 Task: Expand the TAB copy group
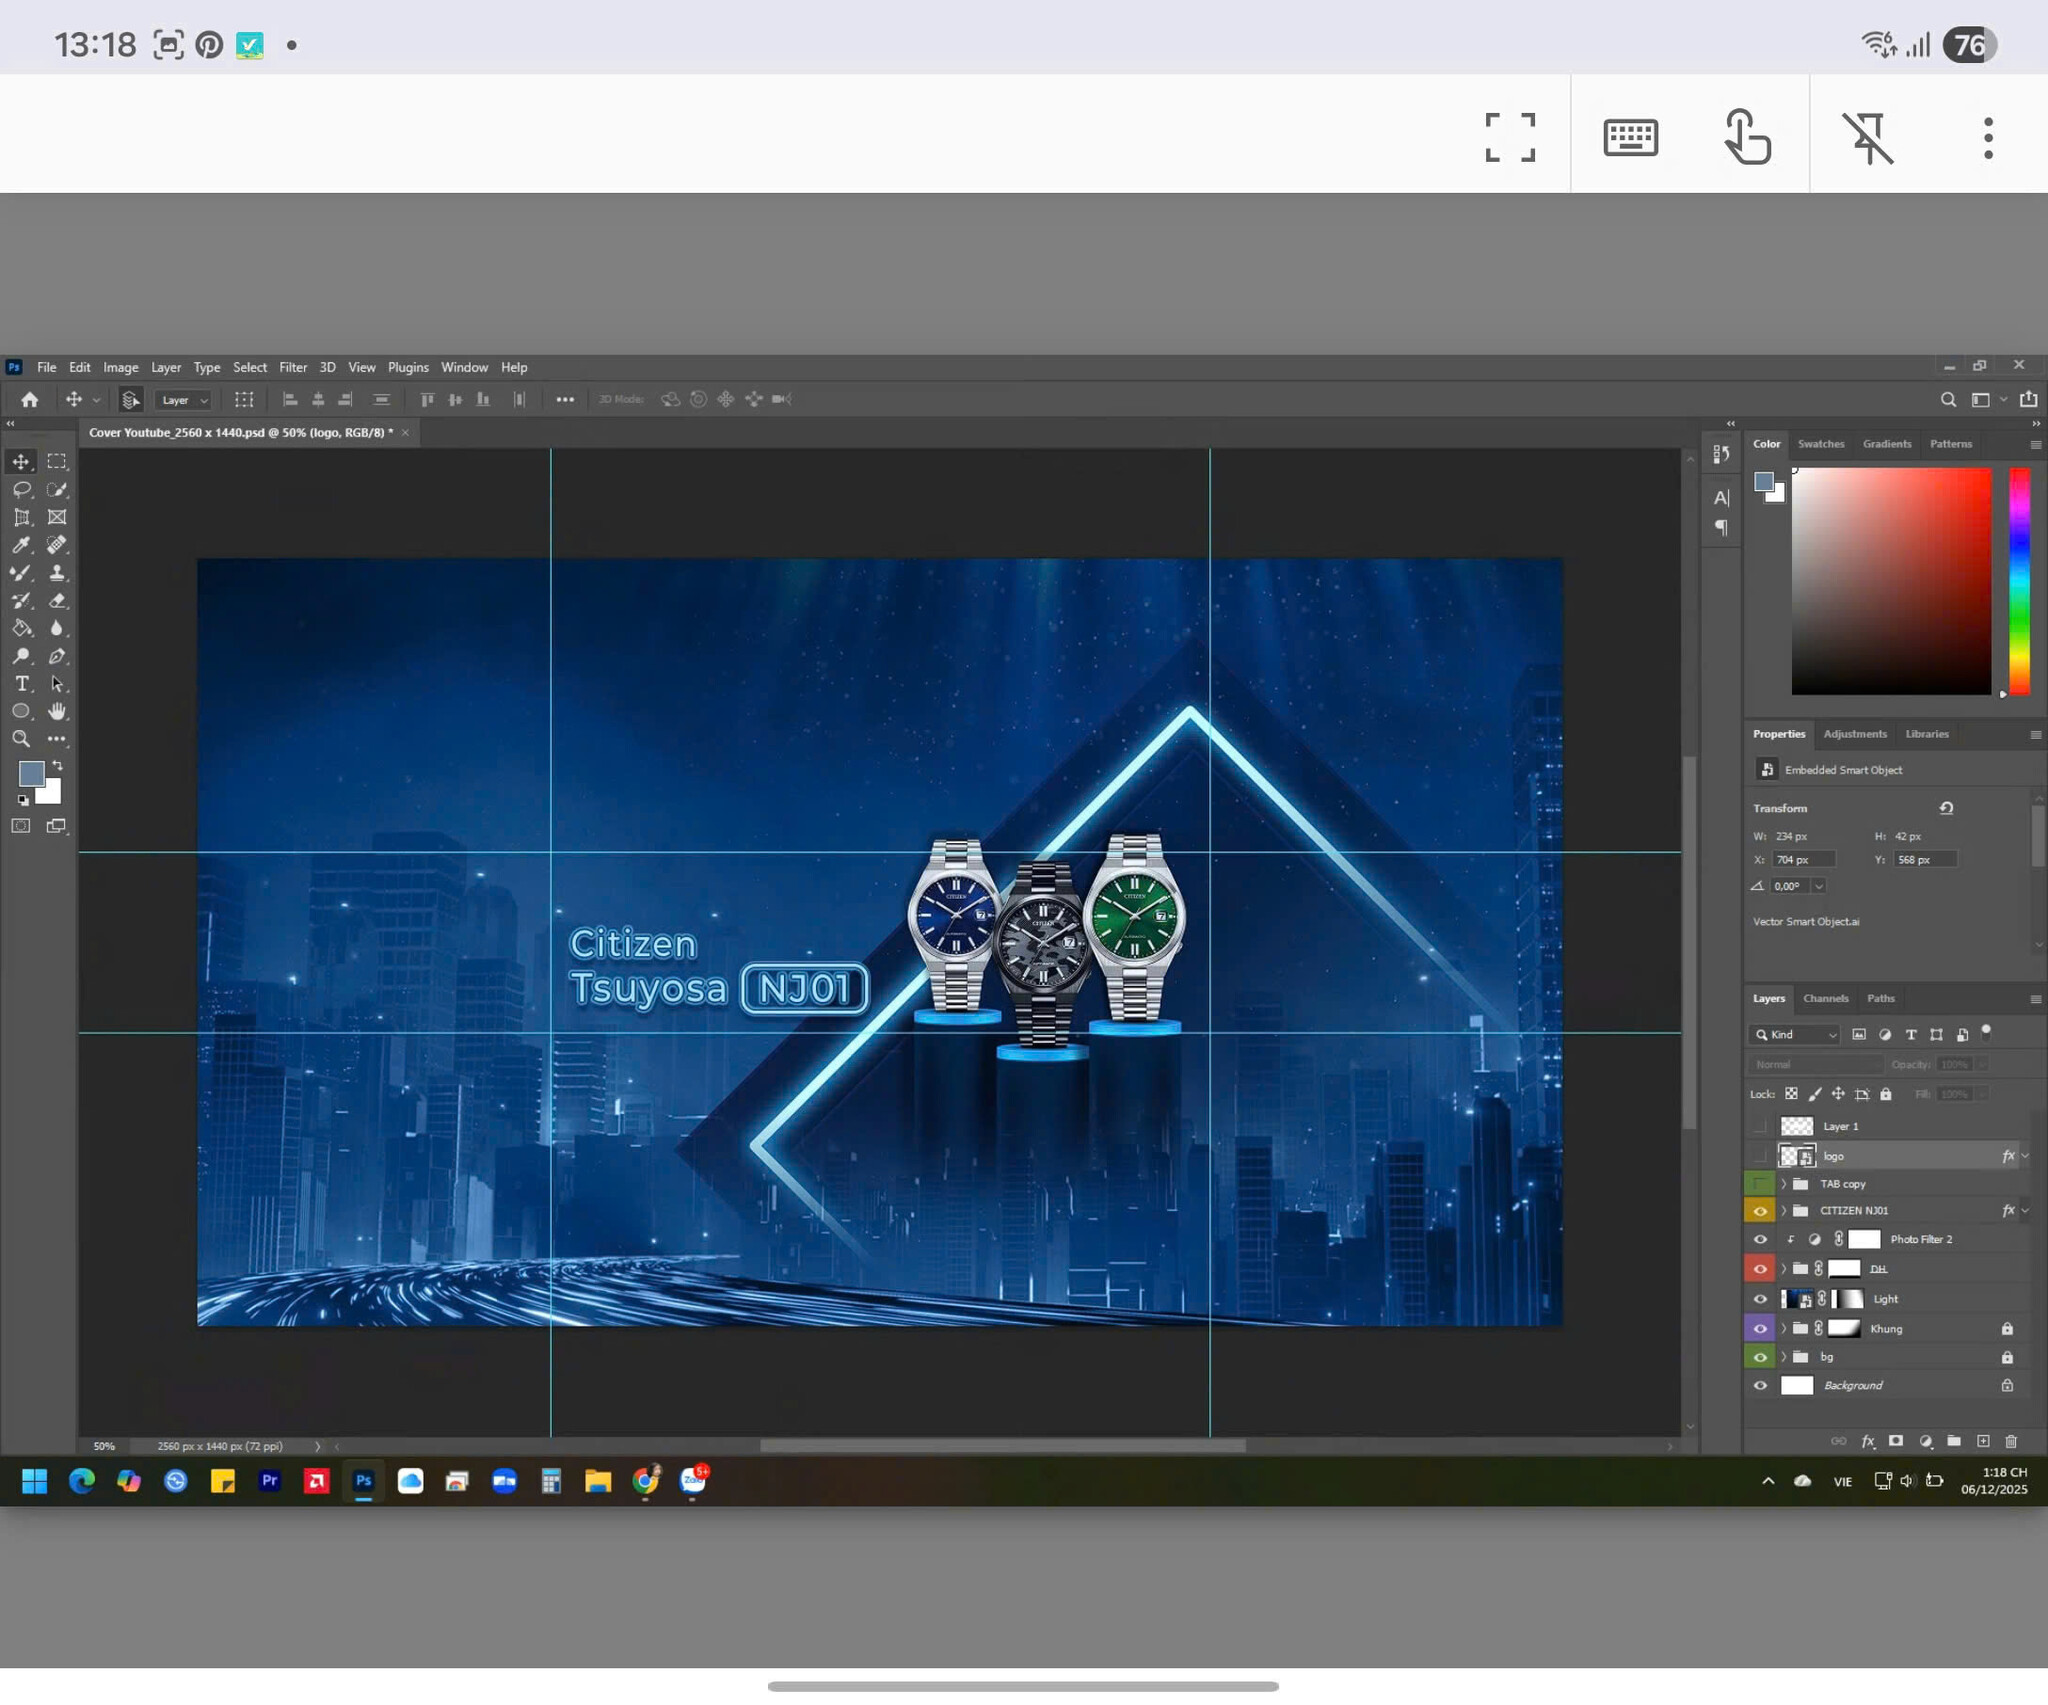(x=1783, y=1184)
